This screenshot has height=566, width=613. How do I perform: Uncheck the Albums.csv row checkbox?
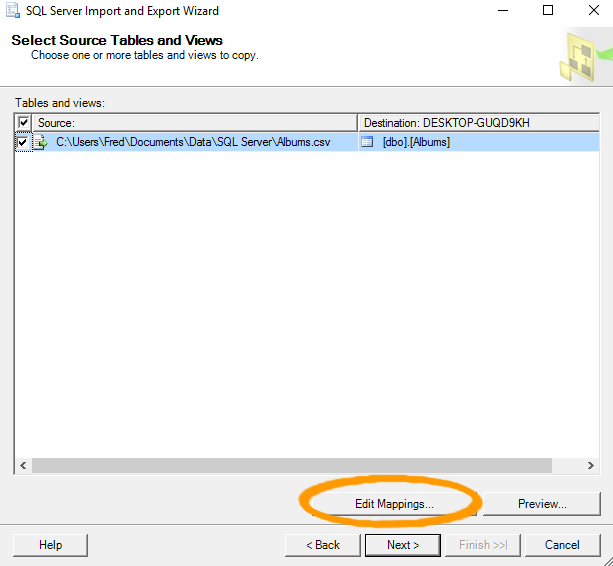[x=23, y=142]
